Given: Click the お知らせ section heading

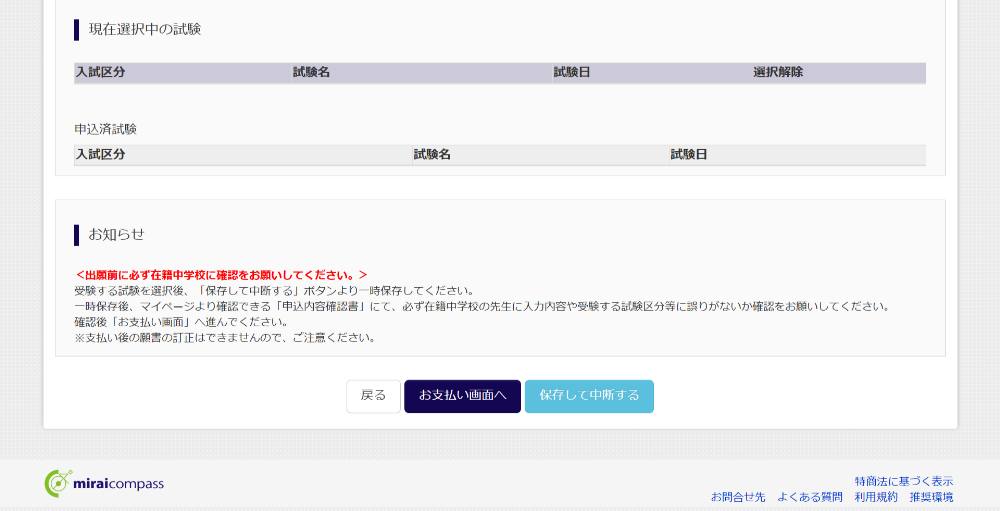Looking at the screenshot, I should (116, 234).
